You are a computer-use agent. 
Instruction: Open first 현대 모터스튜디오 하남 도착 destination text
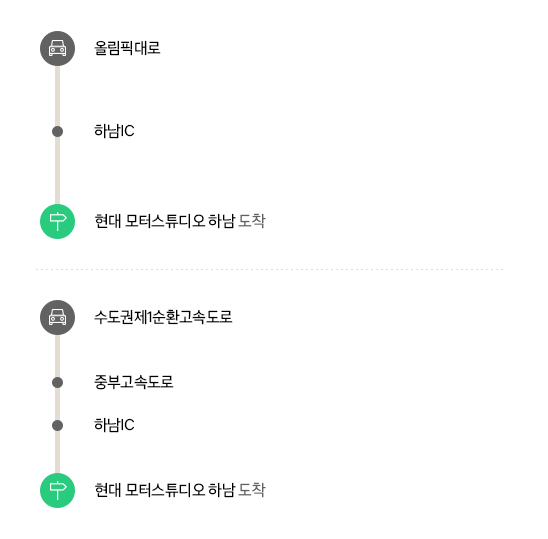[180, 221]
